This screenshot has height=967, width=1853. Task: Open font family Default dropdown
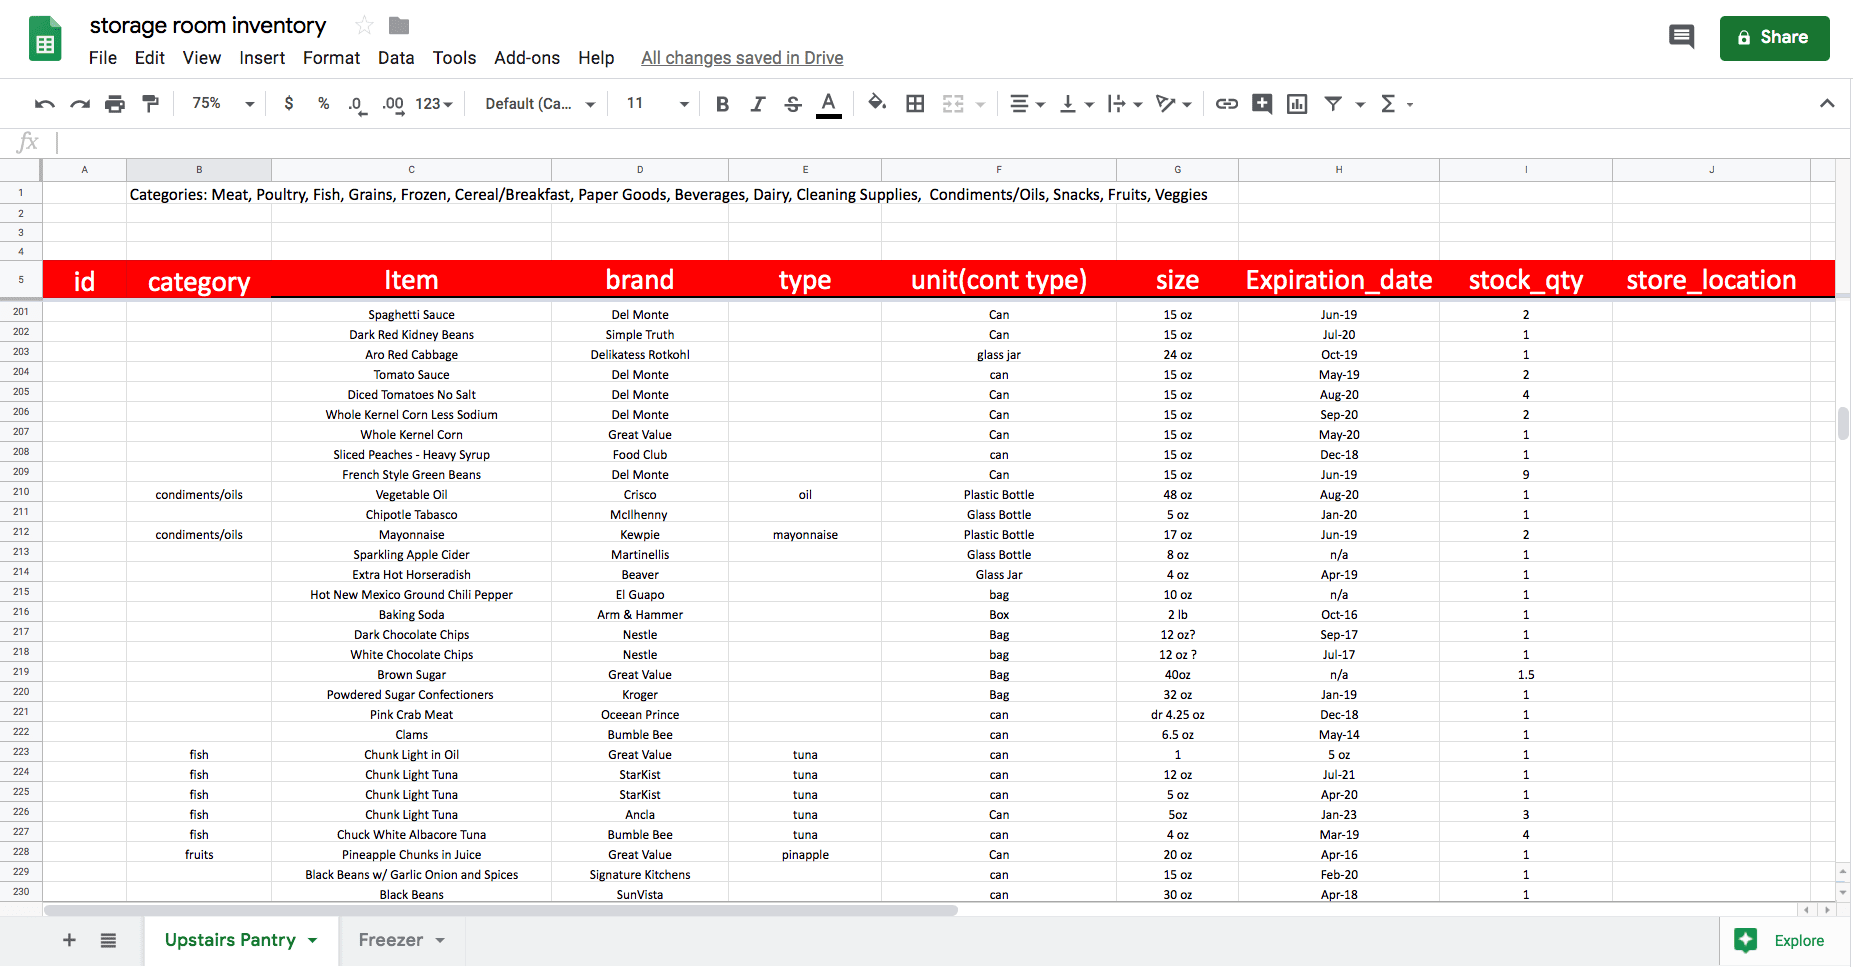coord(540,104)
